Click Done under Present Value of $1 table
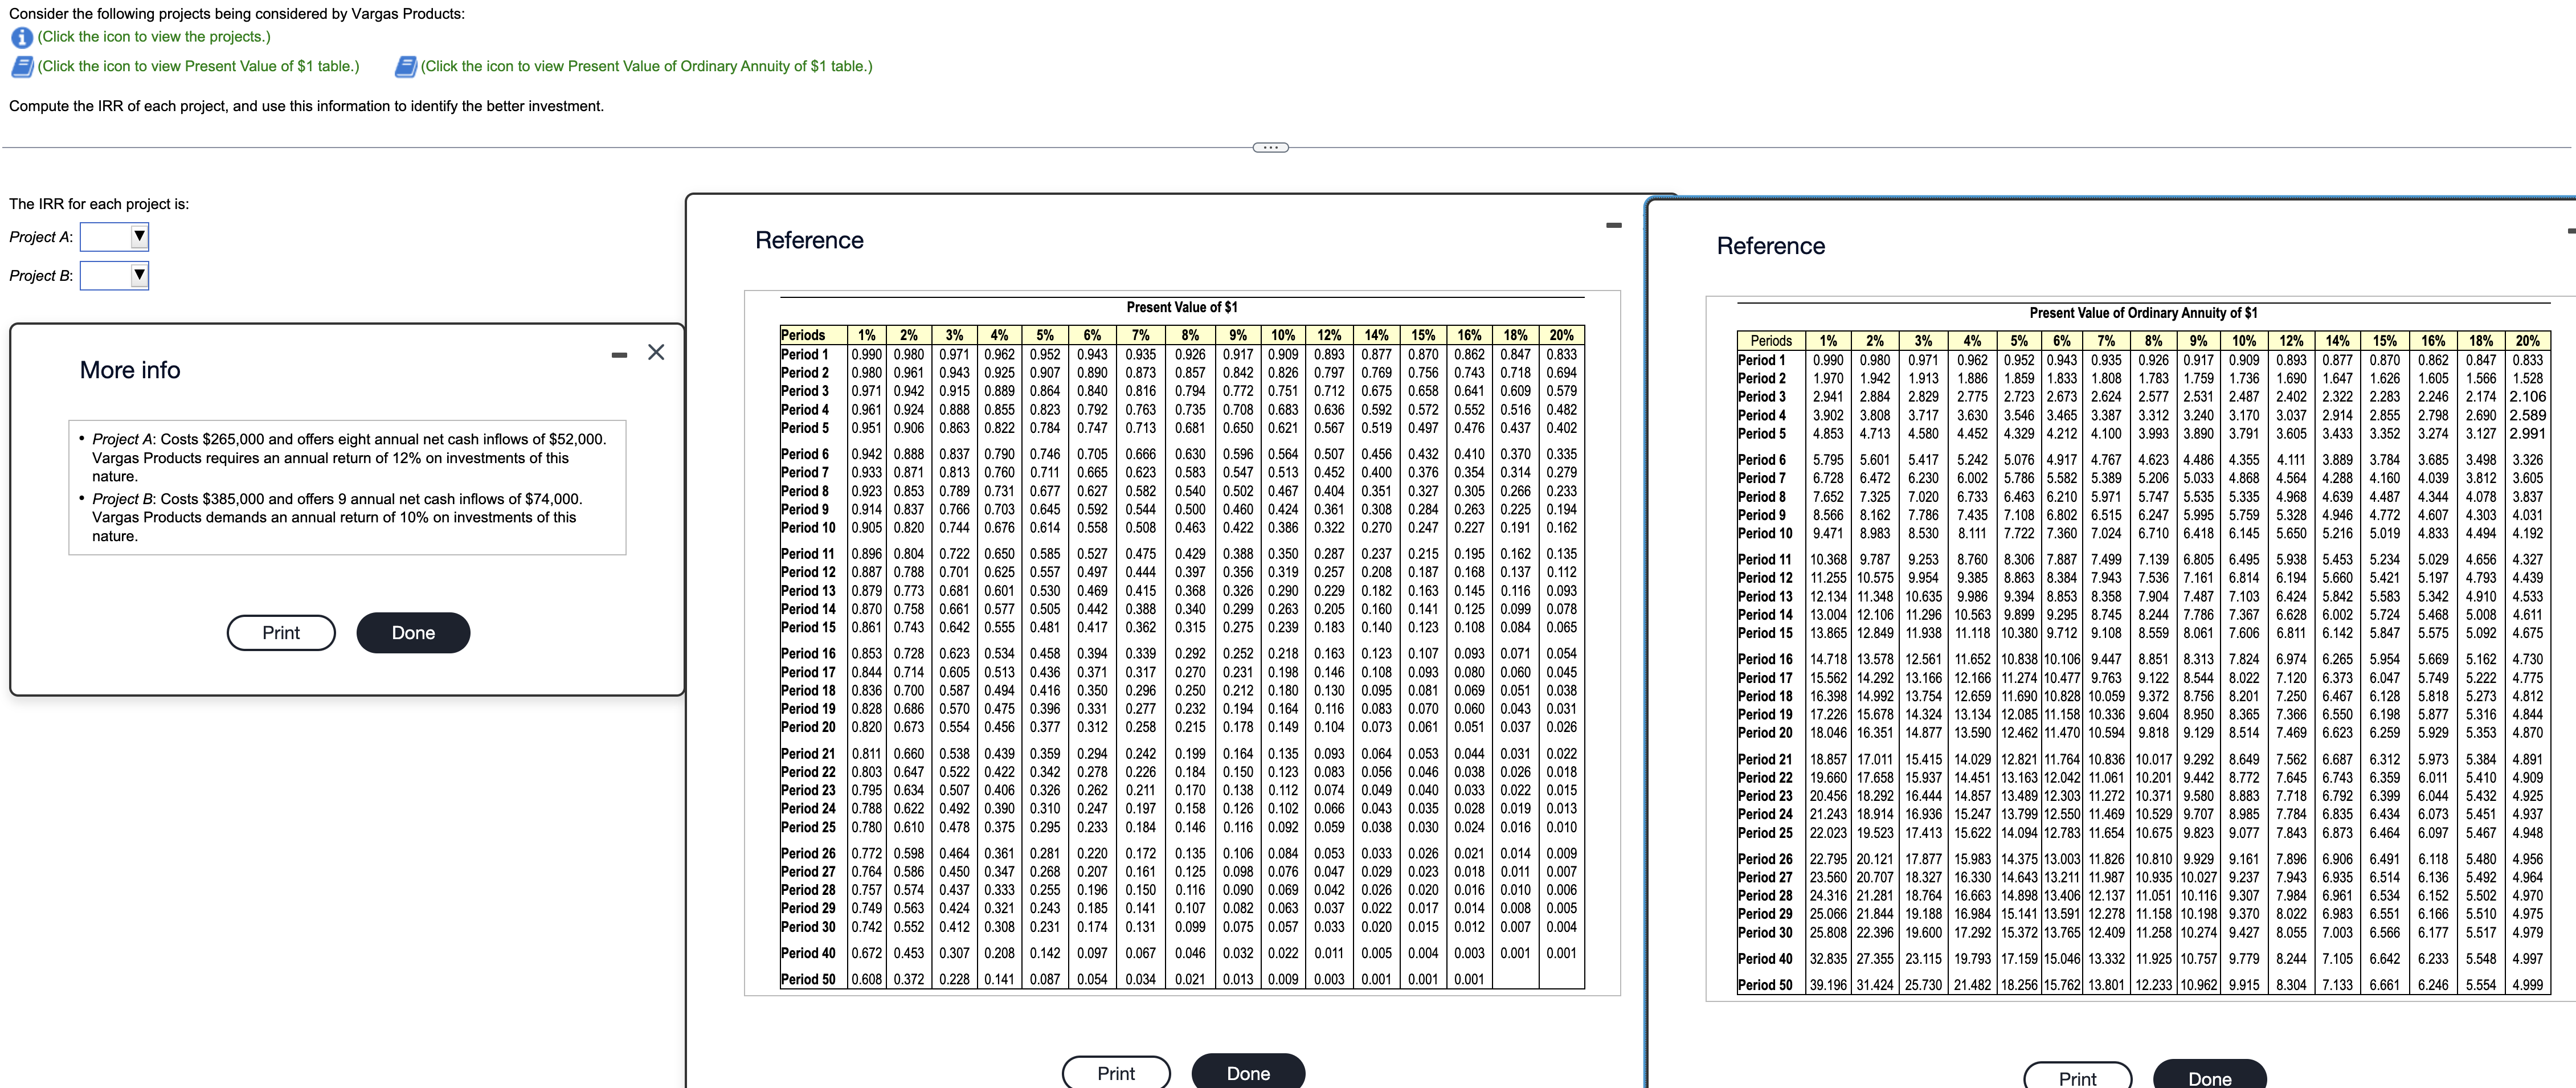This screenshot has width=2576, height=1088. (1247, 1072)
